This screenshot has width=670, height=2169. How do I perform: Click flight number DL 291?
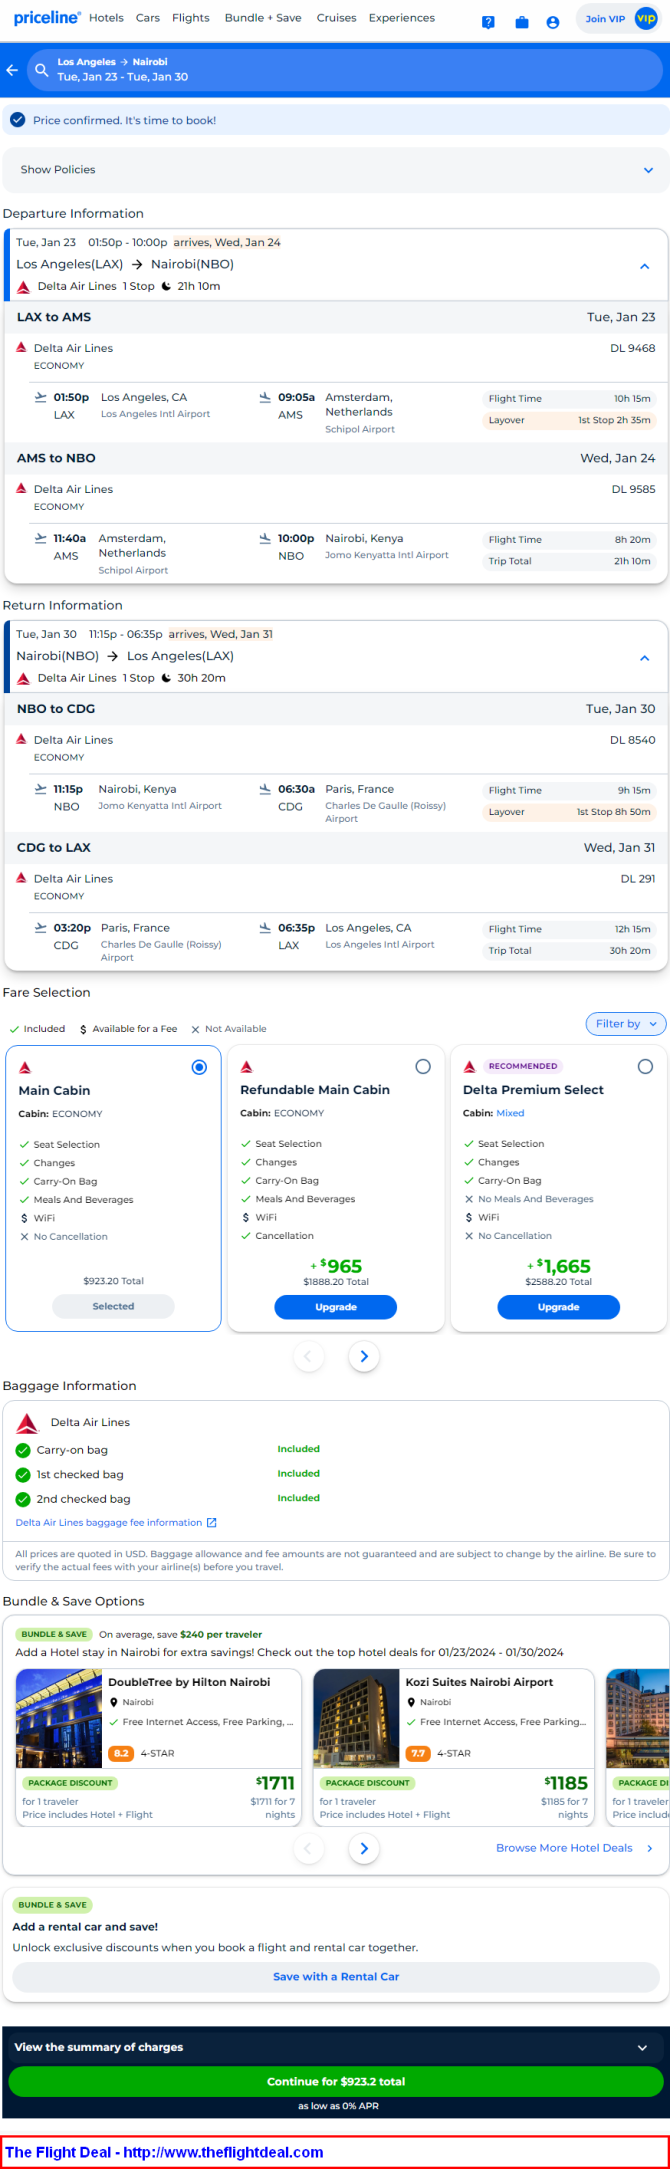(x=638, y=879)
